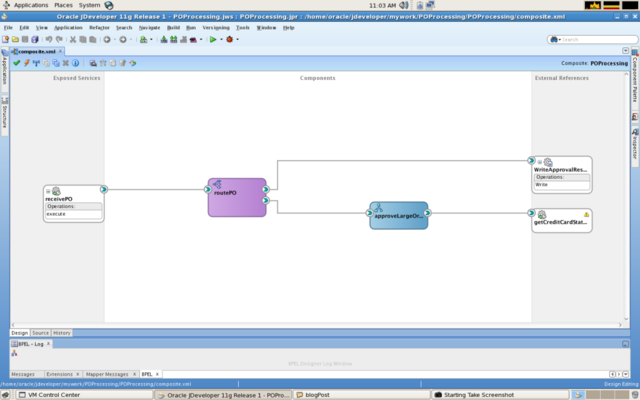Click the canvas horizontal scrollbar
Image resolution: width=640 pixels, height=400 pixels.
(x=316, y=325)
